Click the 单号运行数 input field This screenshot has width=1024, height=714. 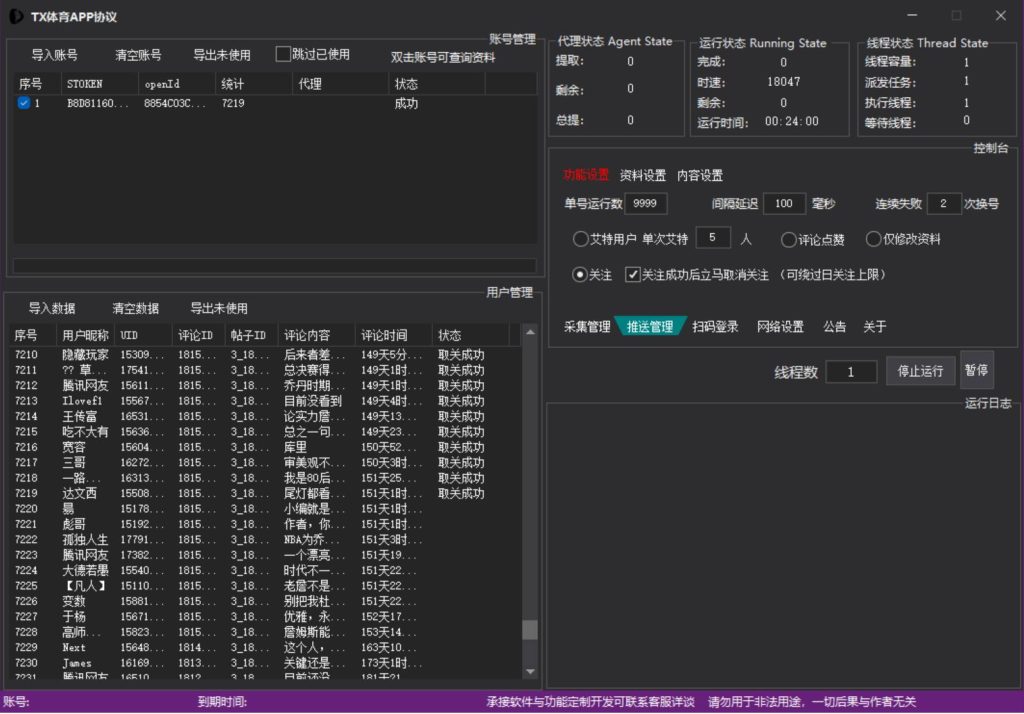pyautogui.click(x=645, y=204)
